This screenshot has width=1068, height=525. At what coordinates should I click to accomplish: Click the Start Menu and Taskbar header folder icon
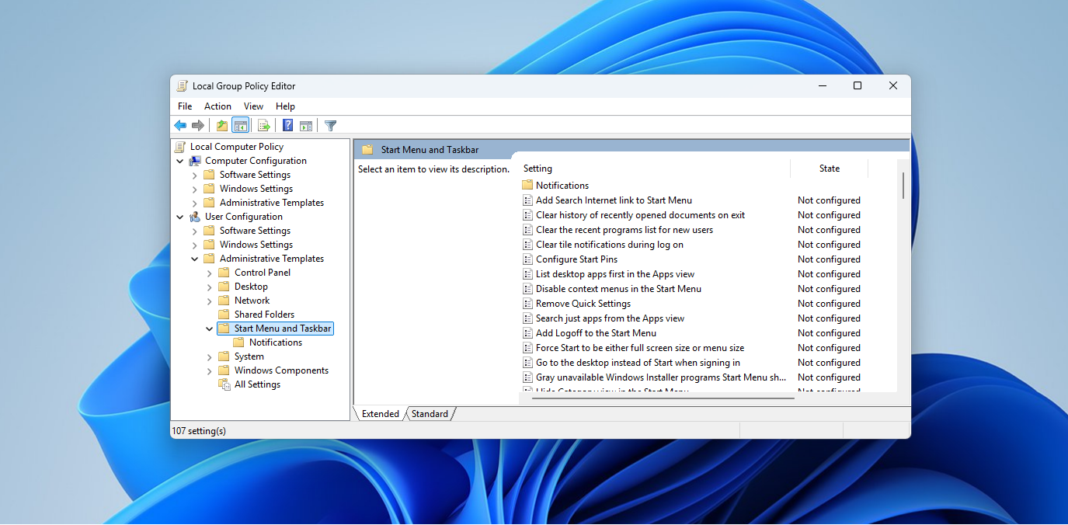click(368, 149)
